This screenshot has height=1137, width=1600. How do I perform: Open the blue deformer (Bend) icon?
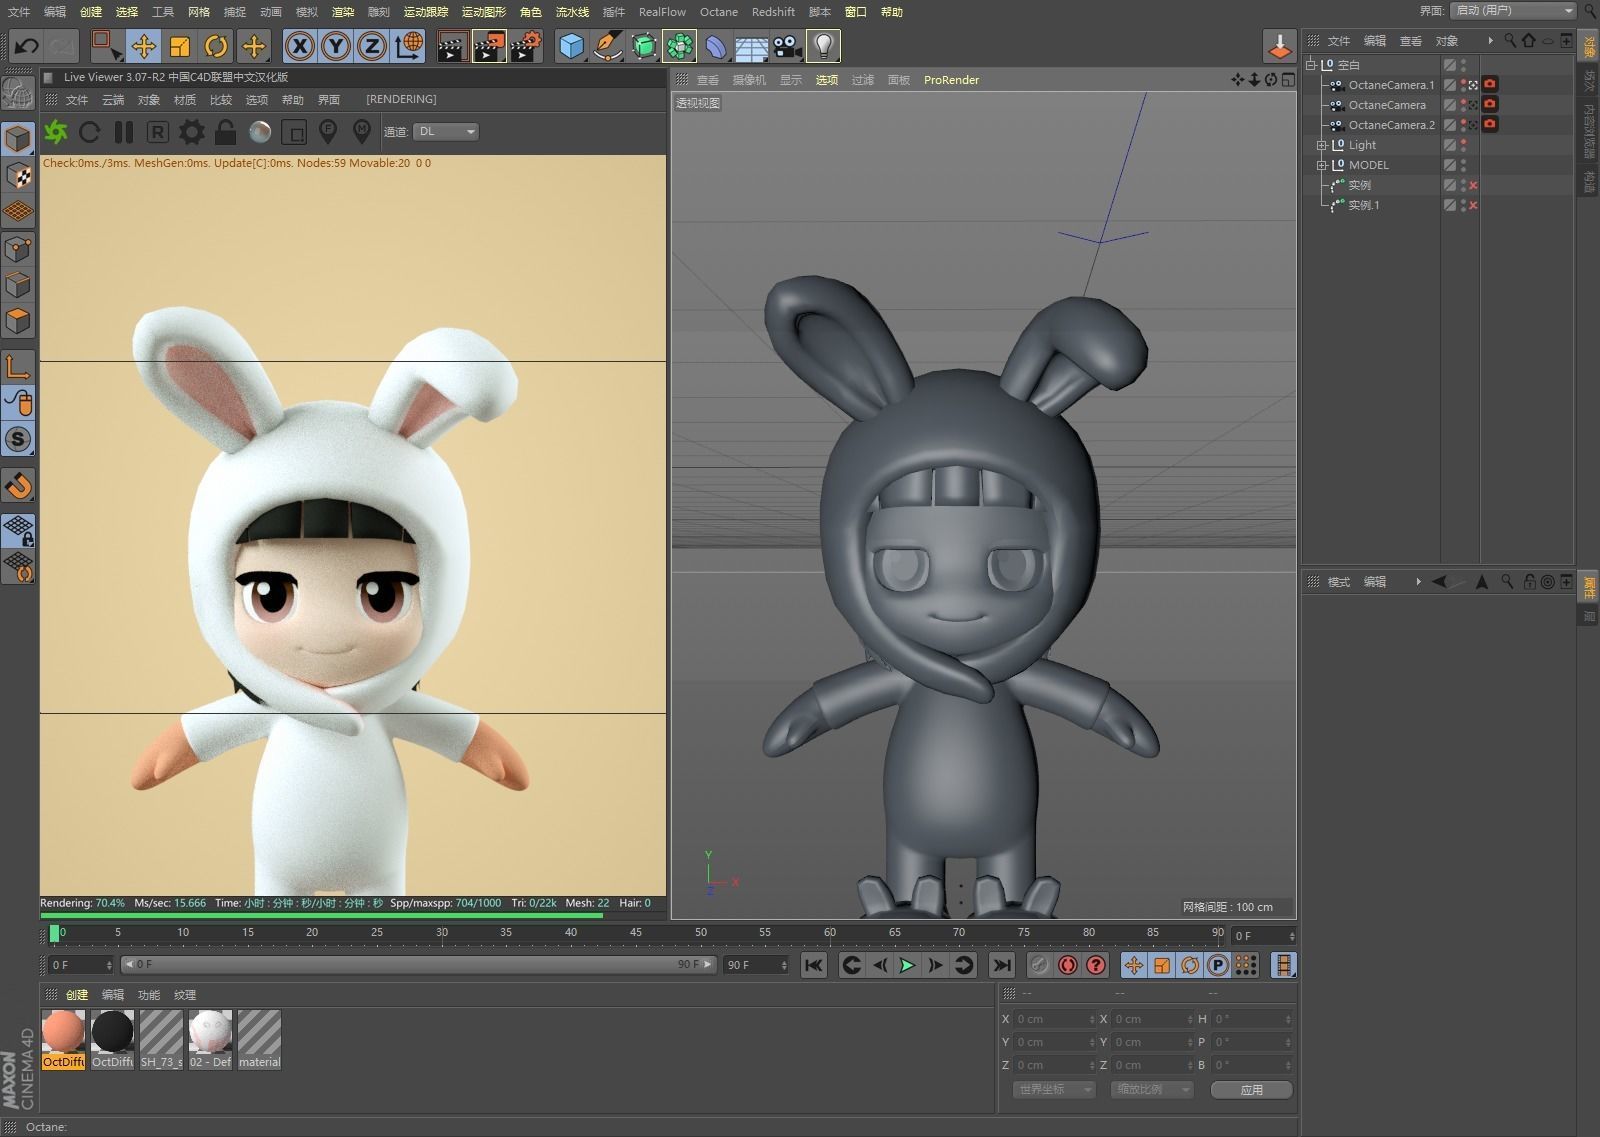pos(716,46)
